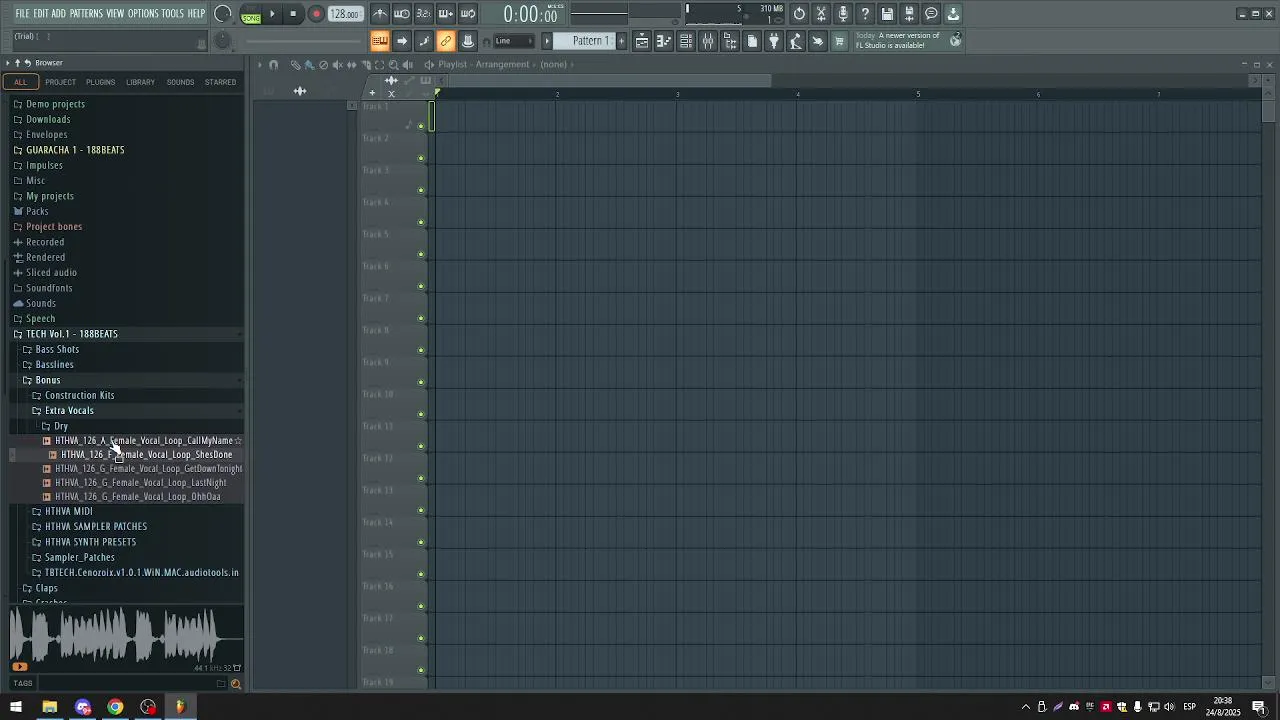Open the FILE menu

[22, 14]
